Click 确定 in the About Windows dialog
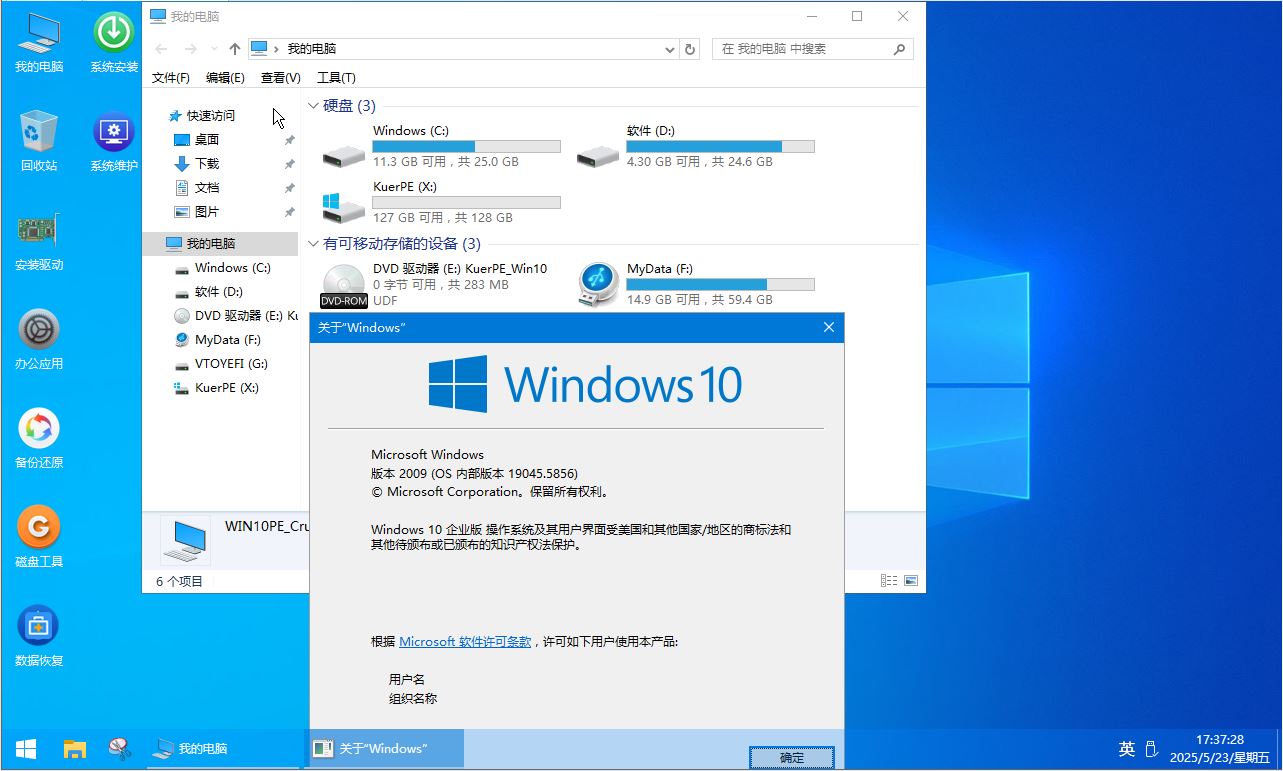 792,758
